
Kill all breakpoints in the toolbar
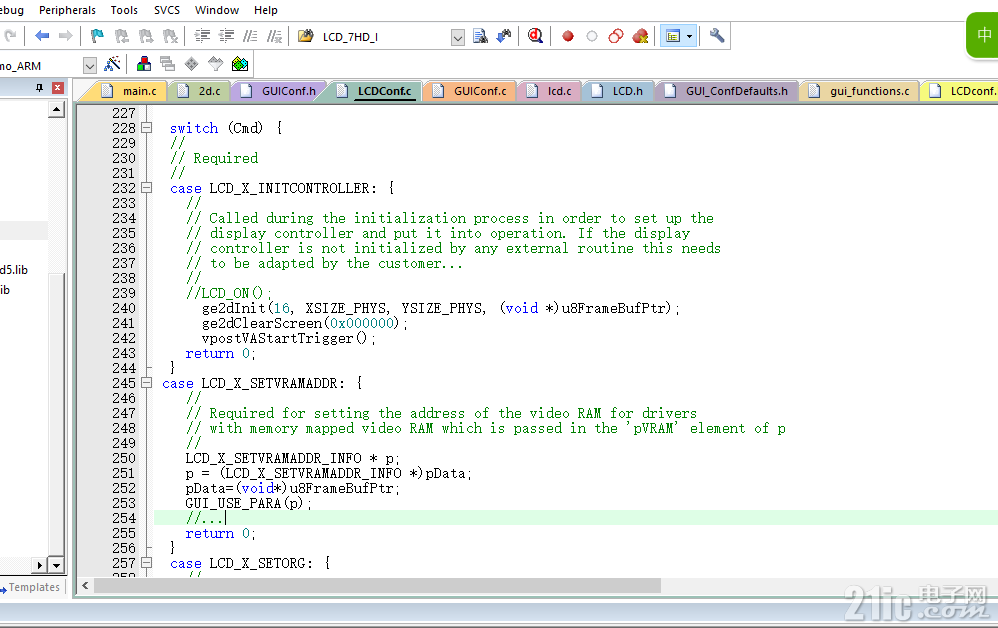(640, 36)
